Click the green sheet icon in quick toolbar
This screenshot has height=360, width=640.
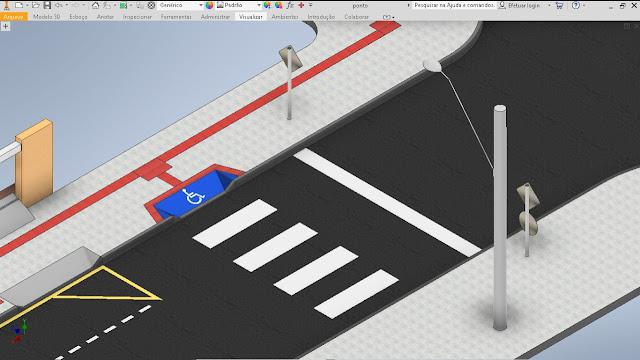point(123,5)
